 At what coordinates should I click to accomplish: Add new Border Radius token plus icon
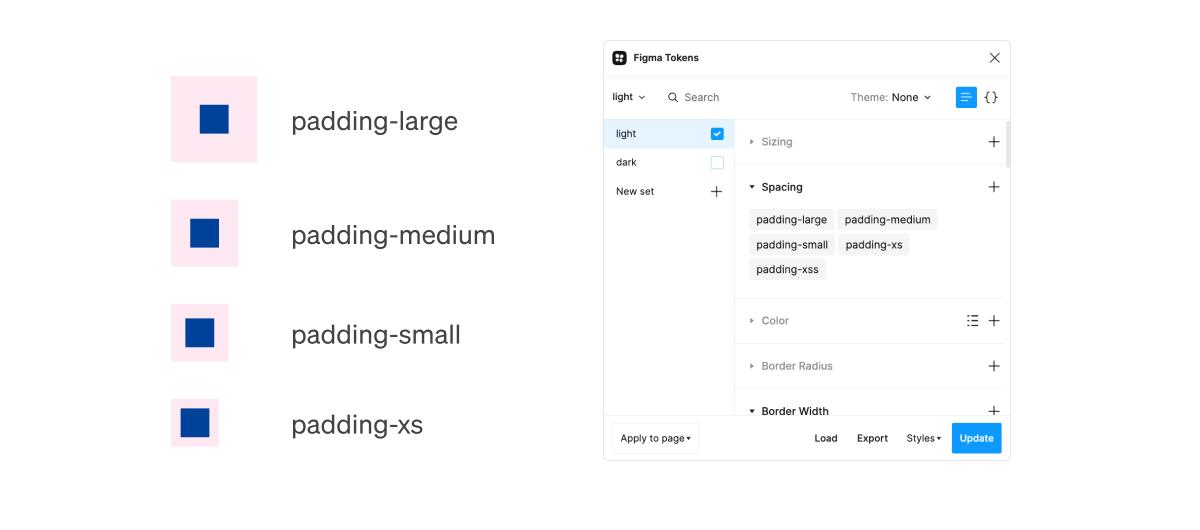pyautogui.click(x=994, y=366)
